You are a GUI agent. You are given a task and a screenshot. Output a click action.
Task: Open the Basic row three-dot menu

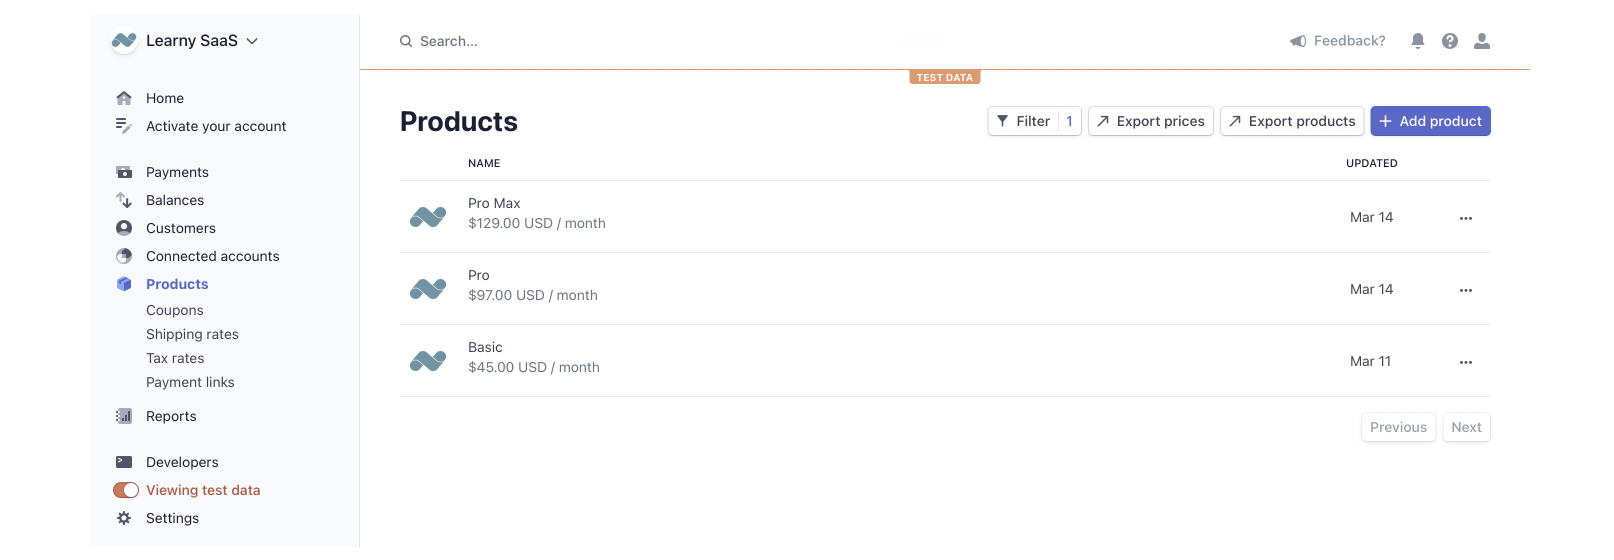[1465, 362]
